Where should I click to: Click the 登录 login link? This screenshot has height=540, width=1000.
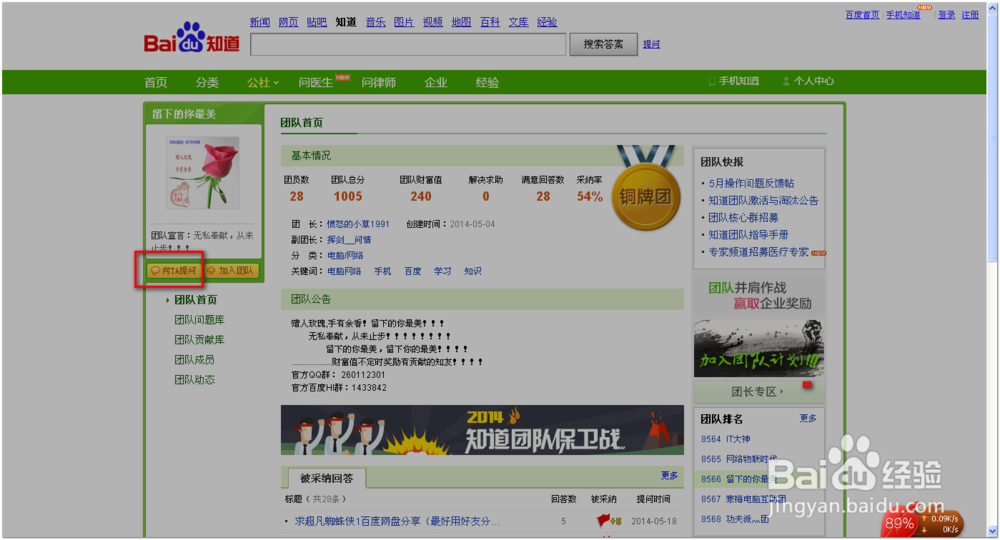click(x=946, y=15)
